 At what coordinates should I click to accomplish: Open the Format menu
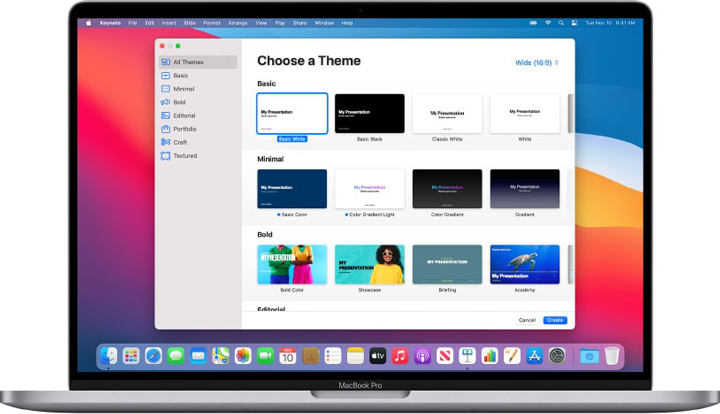[x=212, y=23]
